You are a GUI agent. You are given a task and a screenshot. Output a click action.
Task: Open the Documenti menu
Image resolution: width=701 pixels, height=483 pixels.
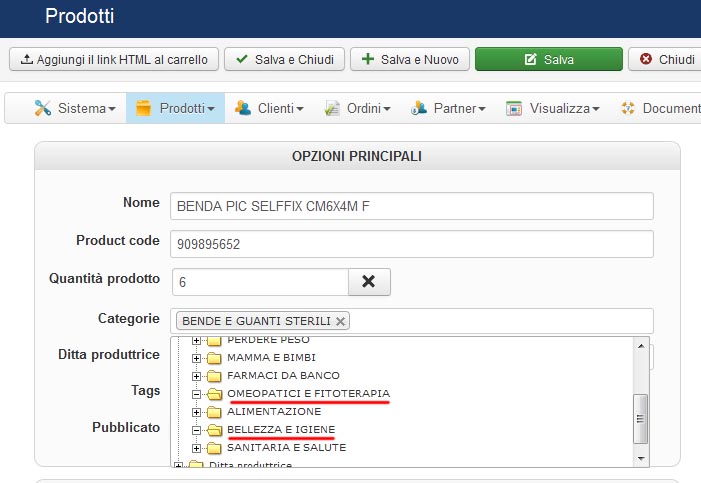coord(661,108)
